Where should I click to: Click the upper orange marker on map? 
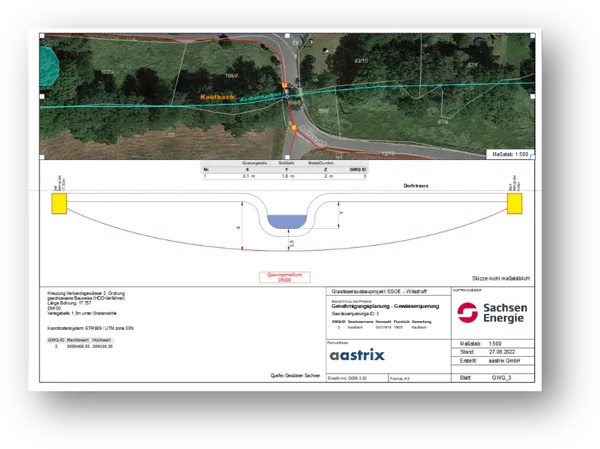284,87
